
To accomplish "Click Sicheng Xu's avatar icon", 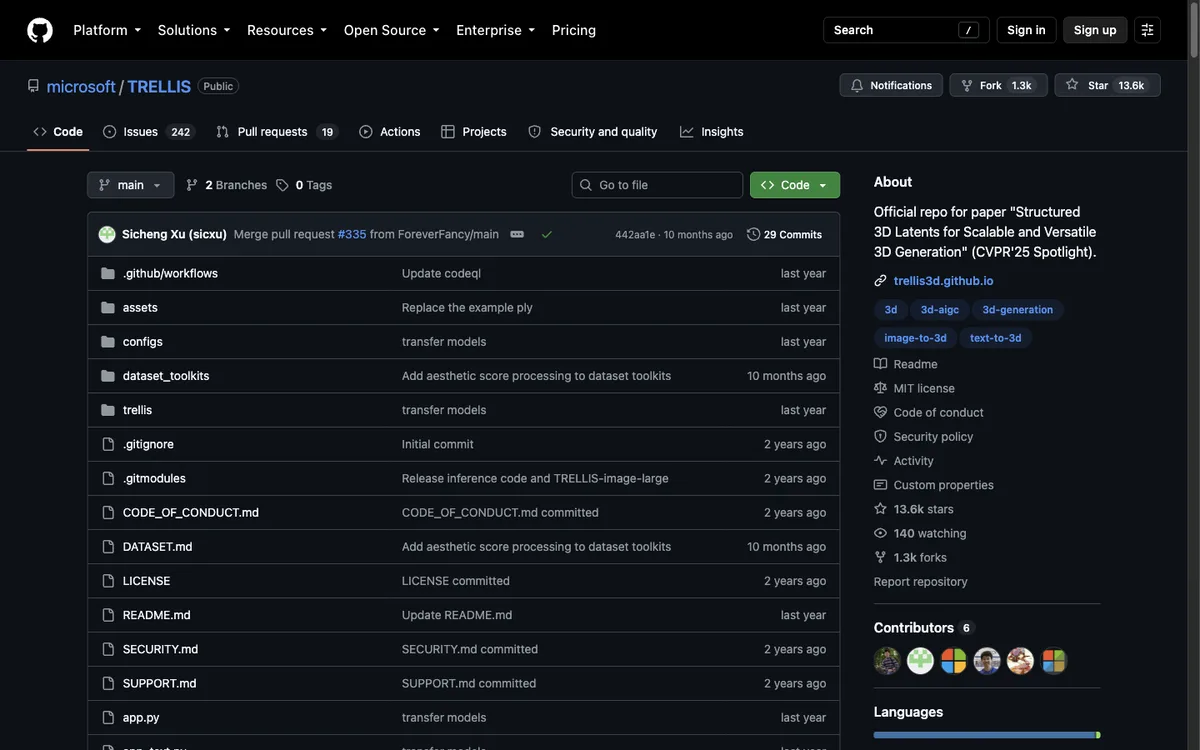I will (107, 234).
